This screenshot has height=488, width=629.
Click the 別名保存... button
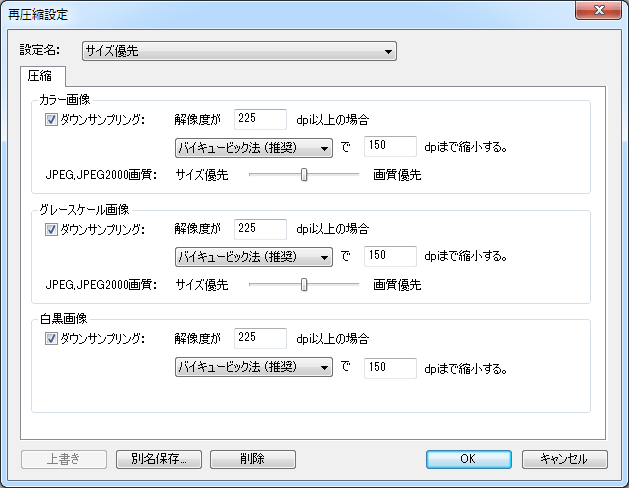[159, 459]
